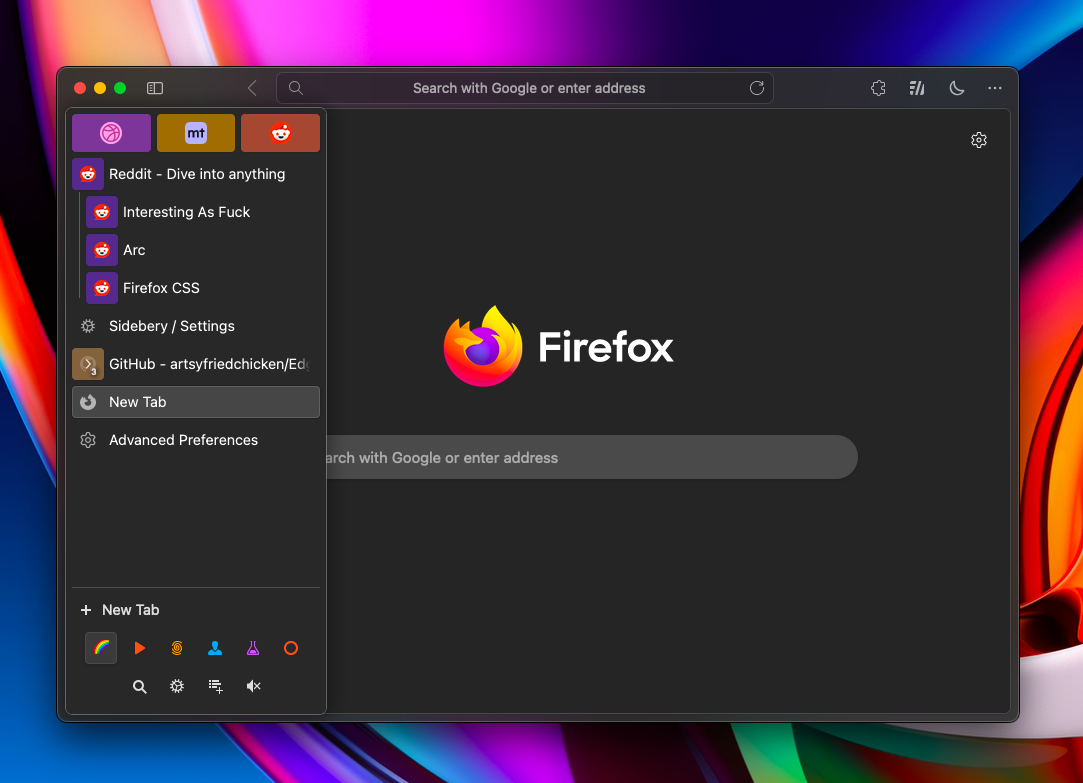Viewport: 1083px width, 783px height.
Task: Open the Sidebery toolbar icon
Action: pos(917,88)
